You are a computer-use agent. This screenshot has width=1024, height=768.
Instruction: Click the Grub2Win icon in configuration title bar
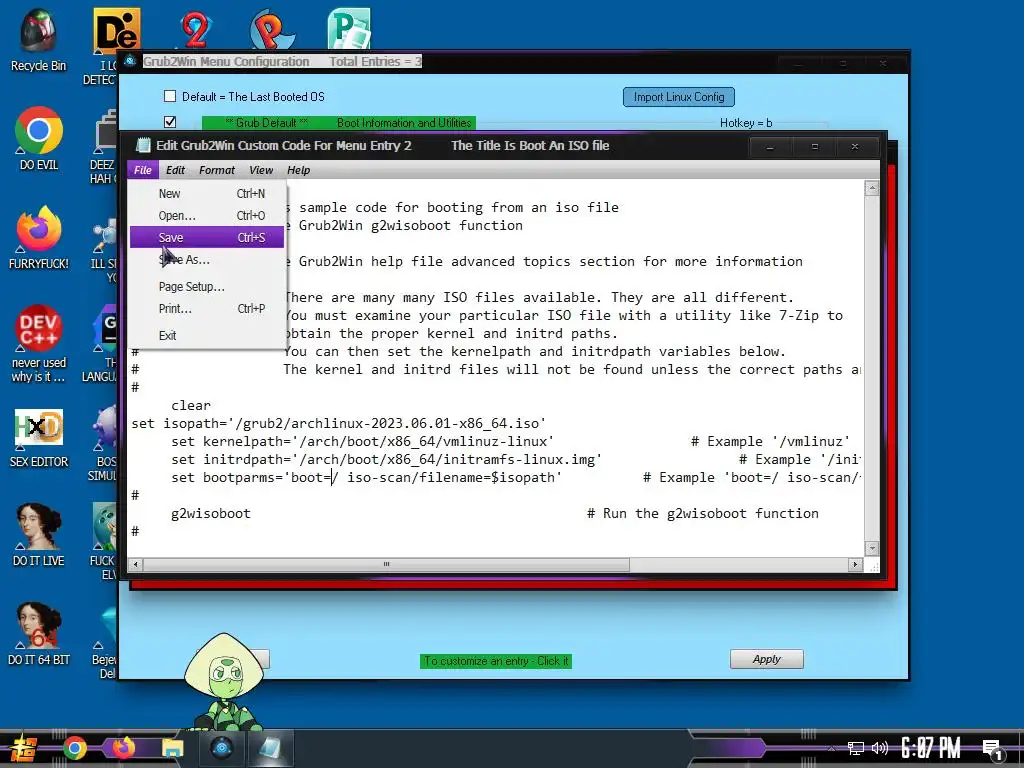point(130,61)
